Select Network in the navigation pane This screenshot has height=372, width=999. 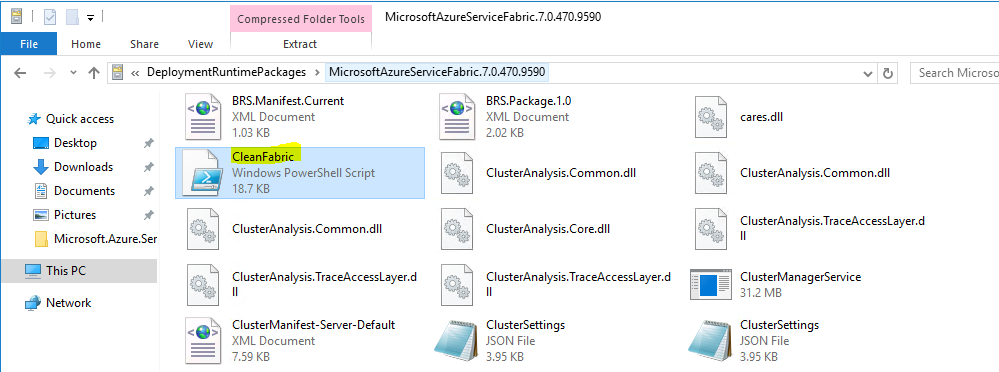tap(68, 303)
